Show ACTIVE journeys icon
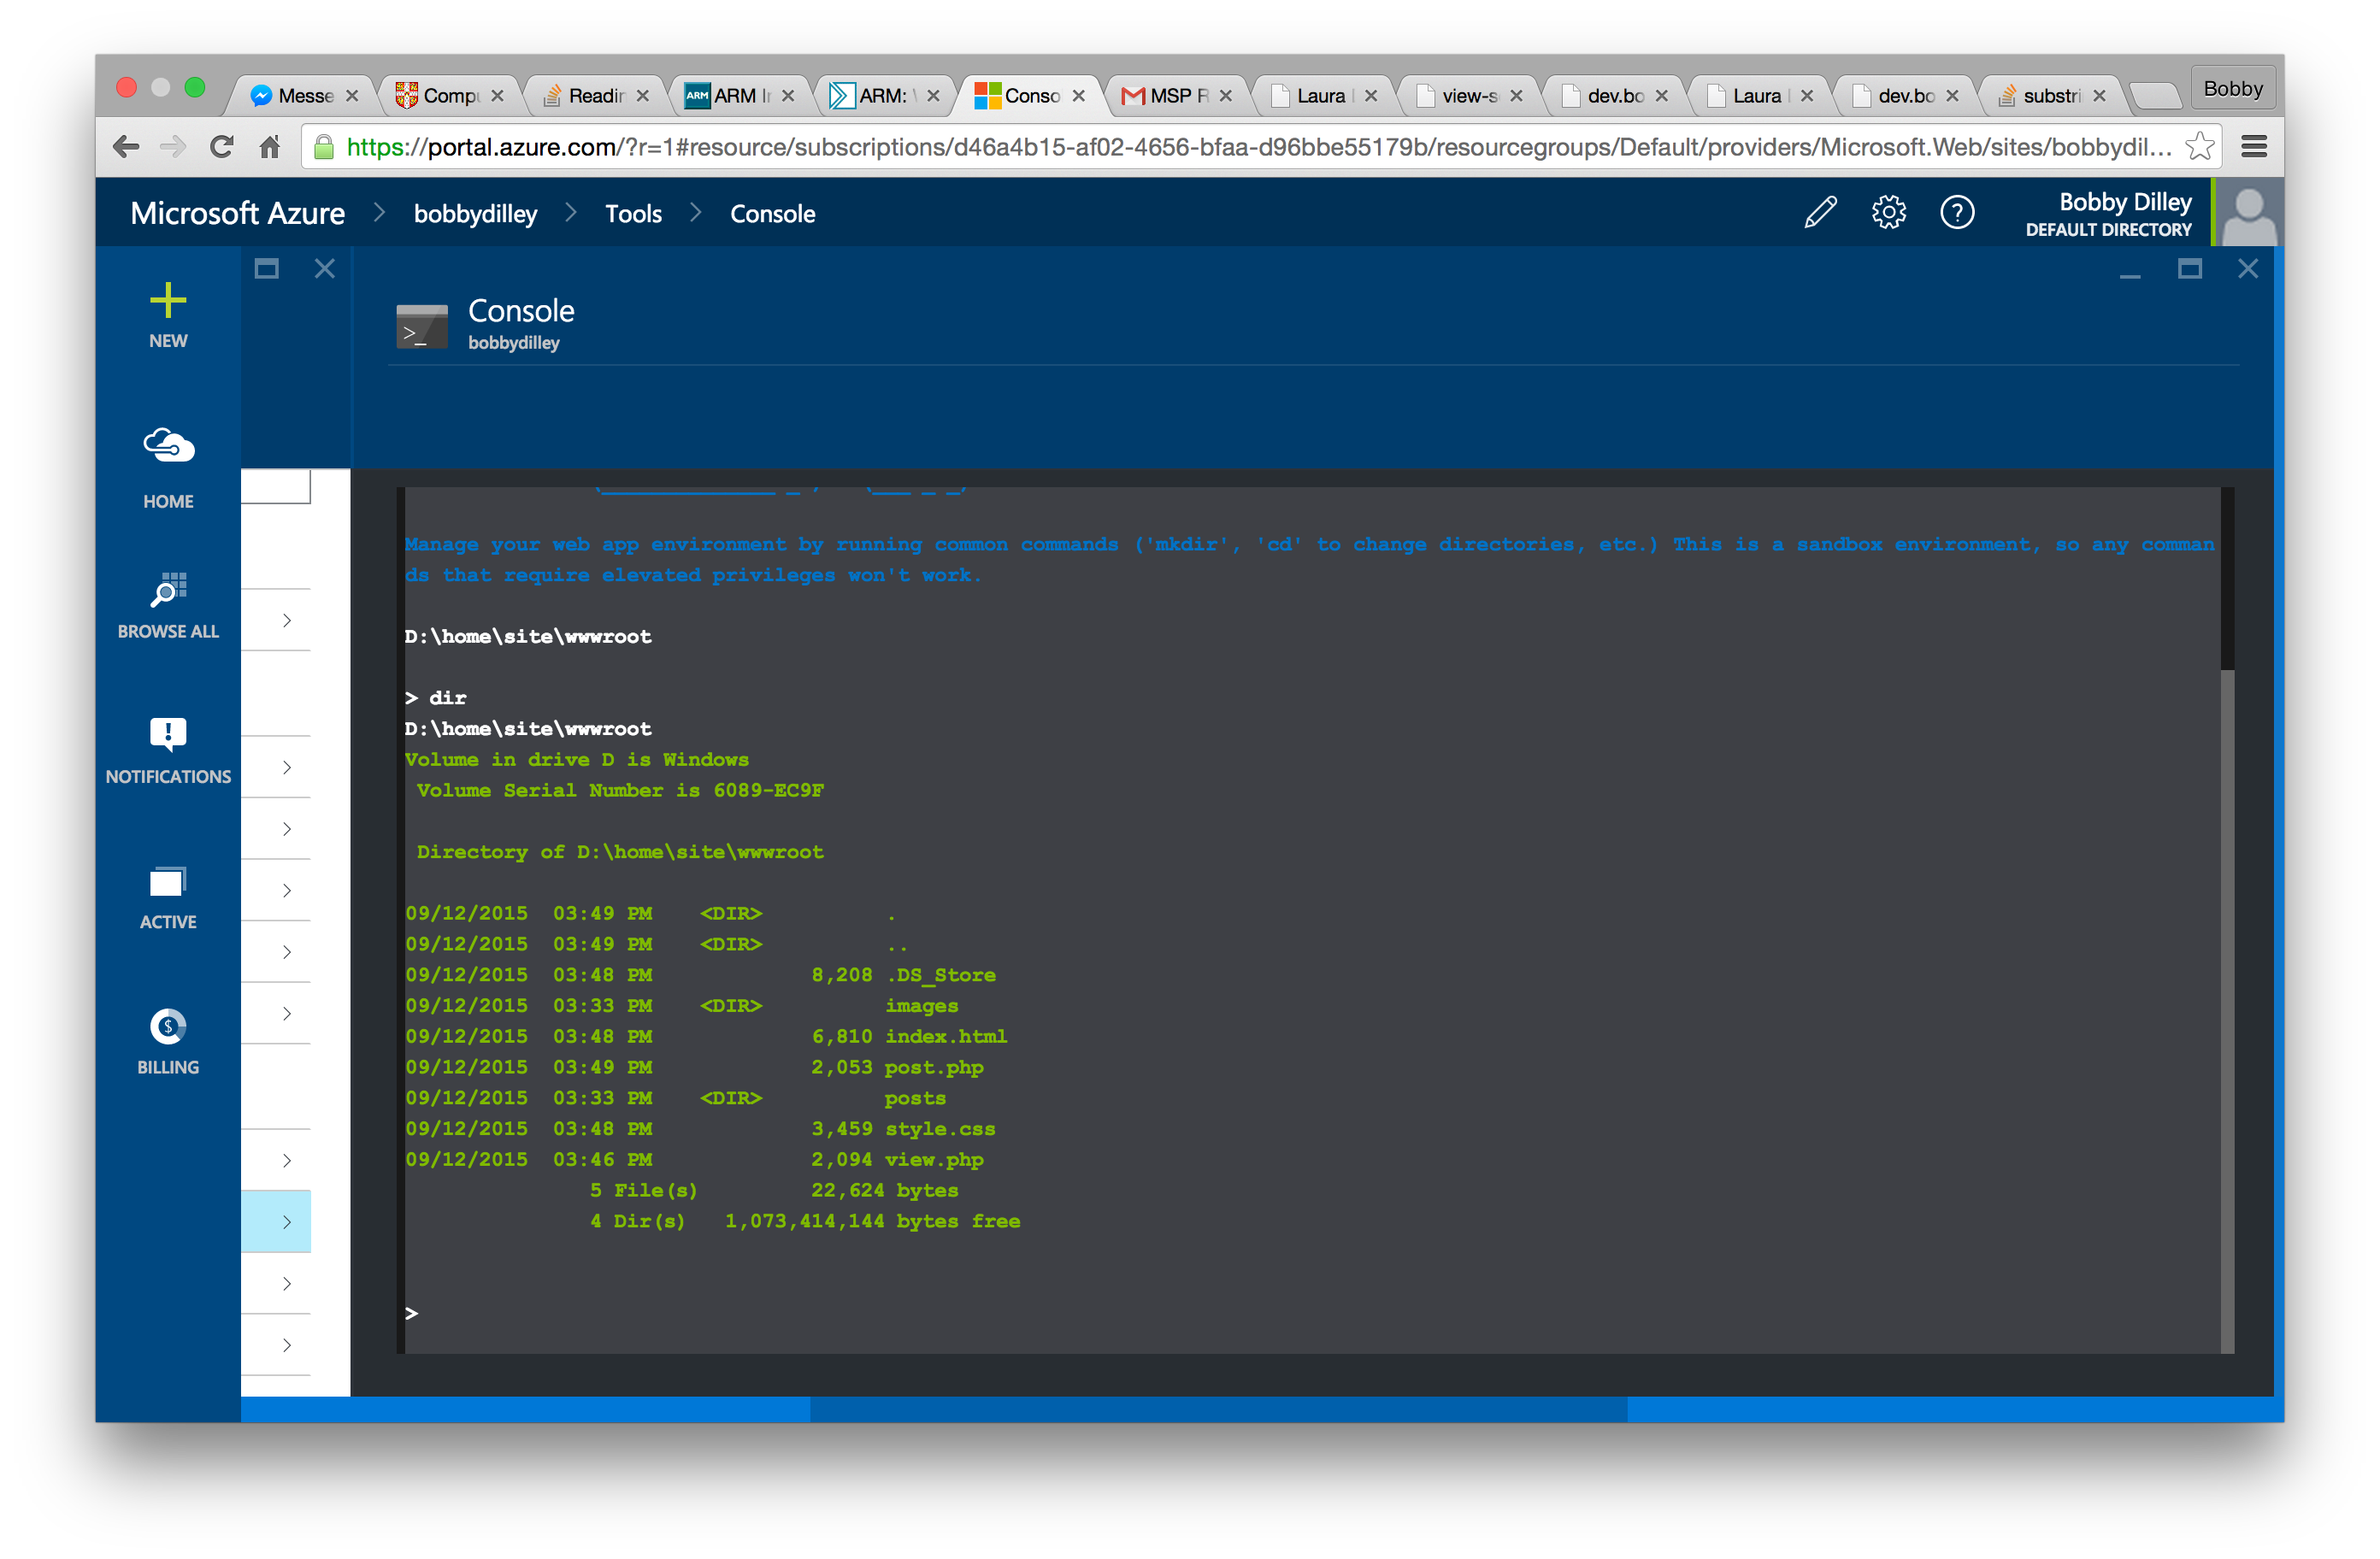The height and width of the screenshot is (1559, 2380). [168, 882]
